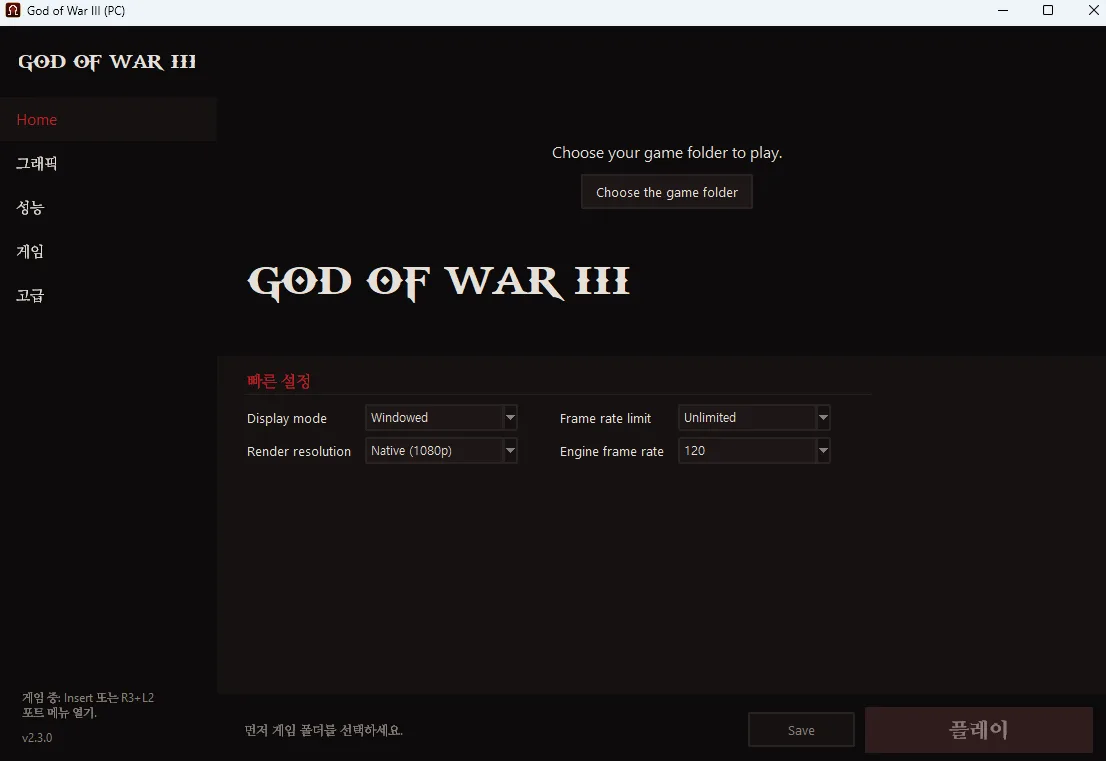Expand the Engine frame rate 120 dropdown

click(x=754, y=451)
